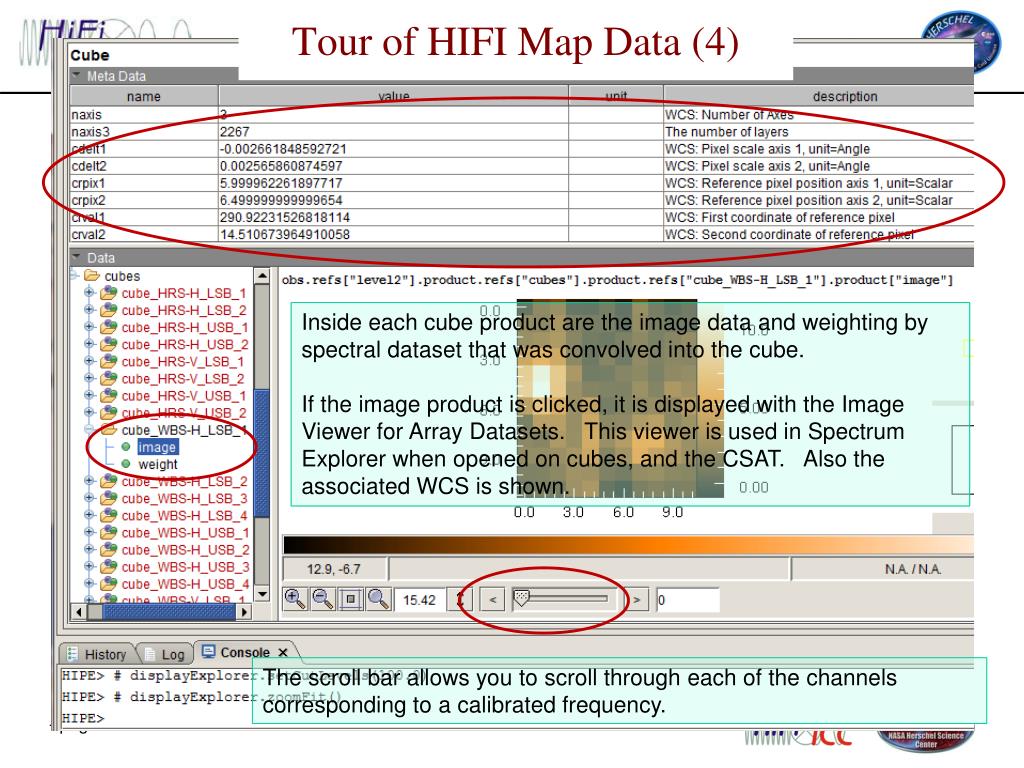Select the weight item in tree
Viewport: 1024px width, 768px height.
(x=157, y=464)
